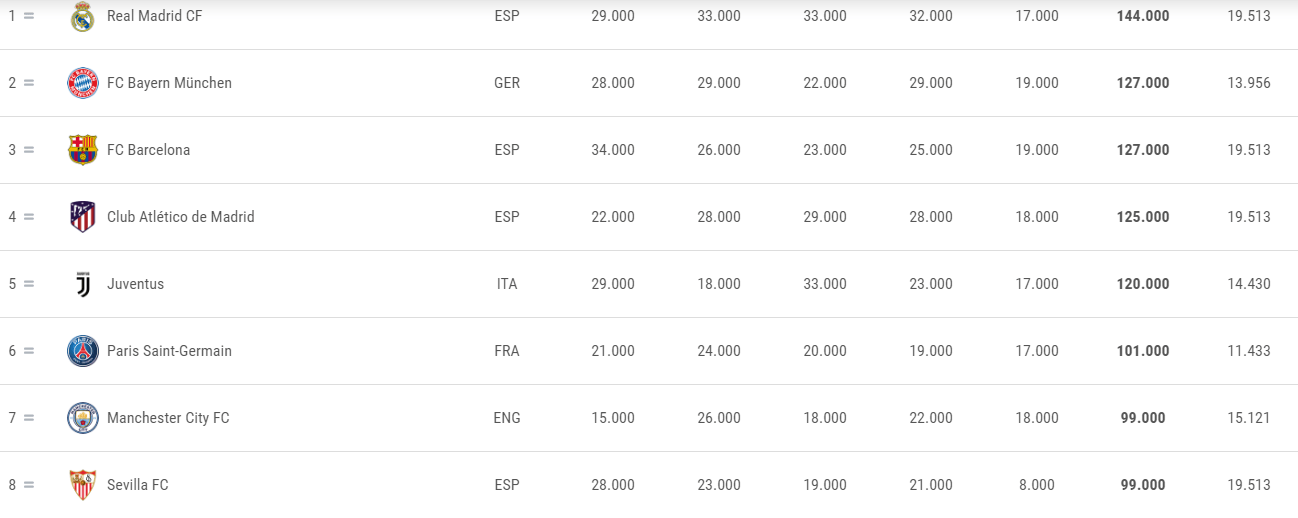Click Real Madrid's total of 144.000
1298x518 pixels.
[1142, 16]
